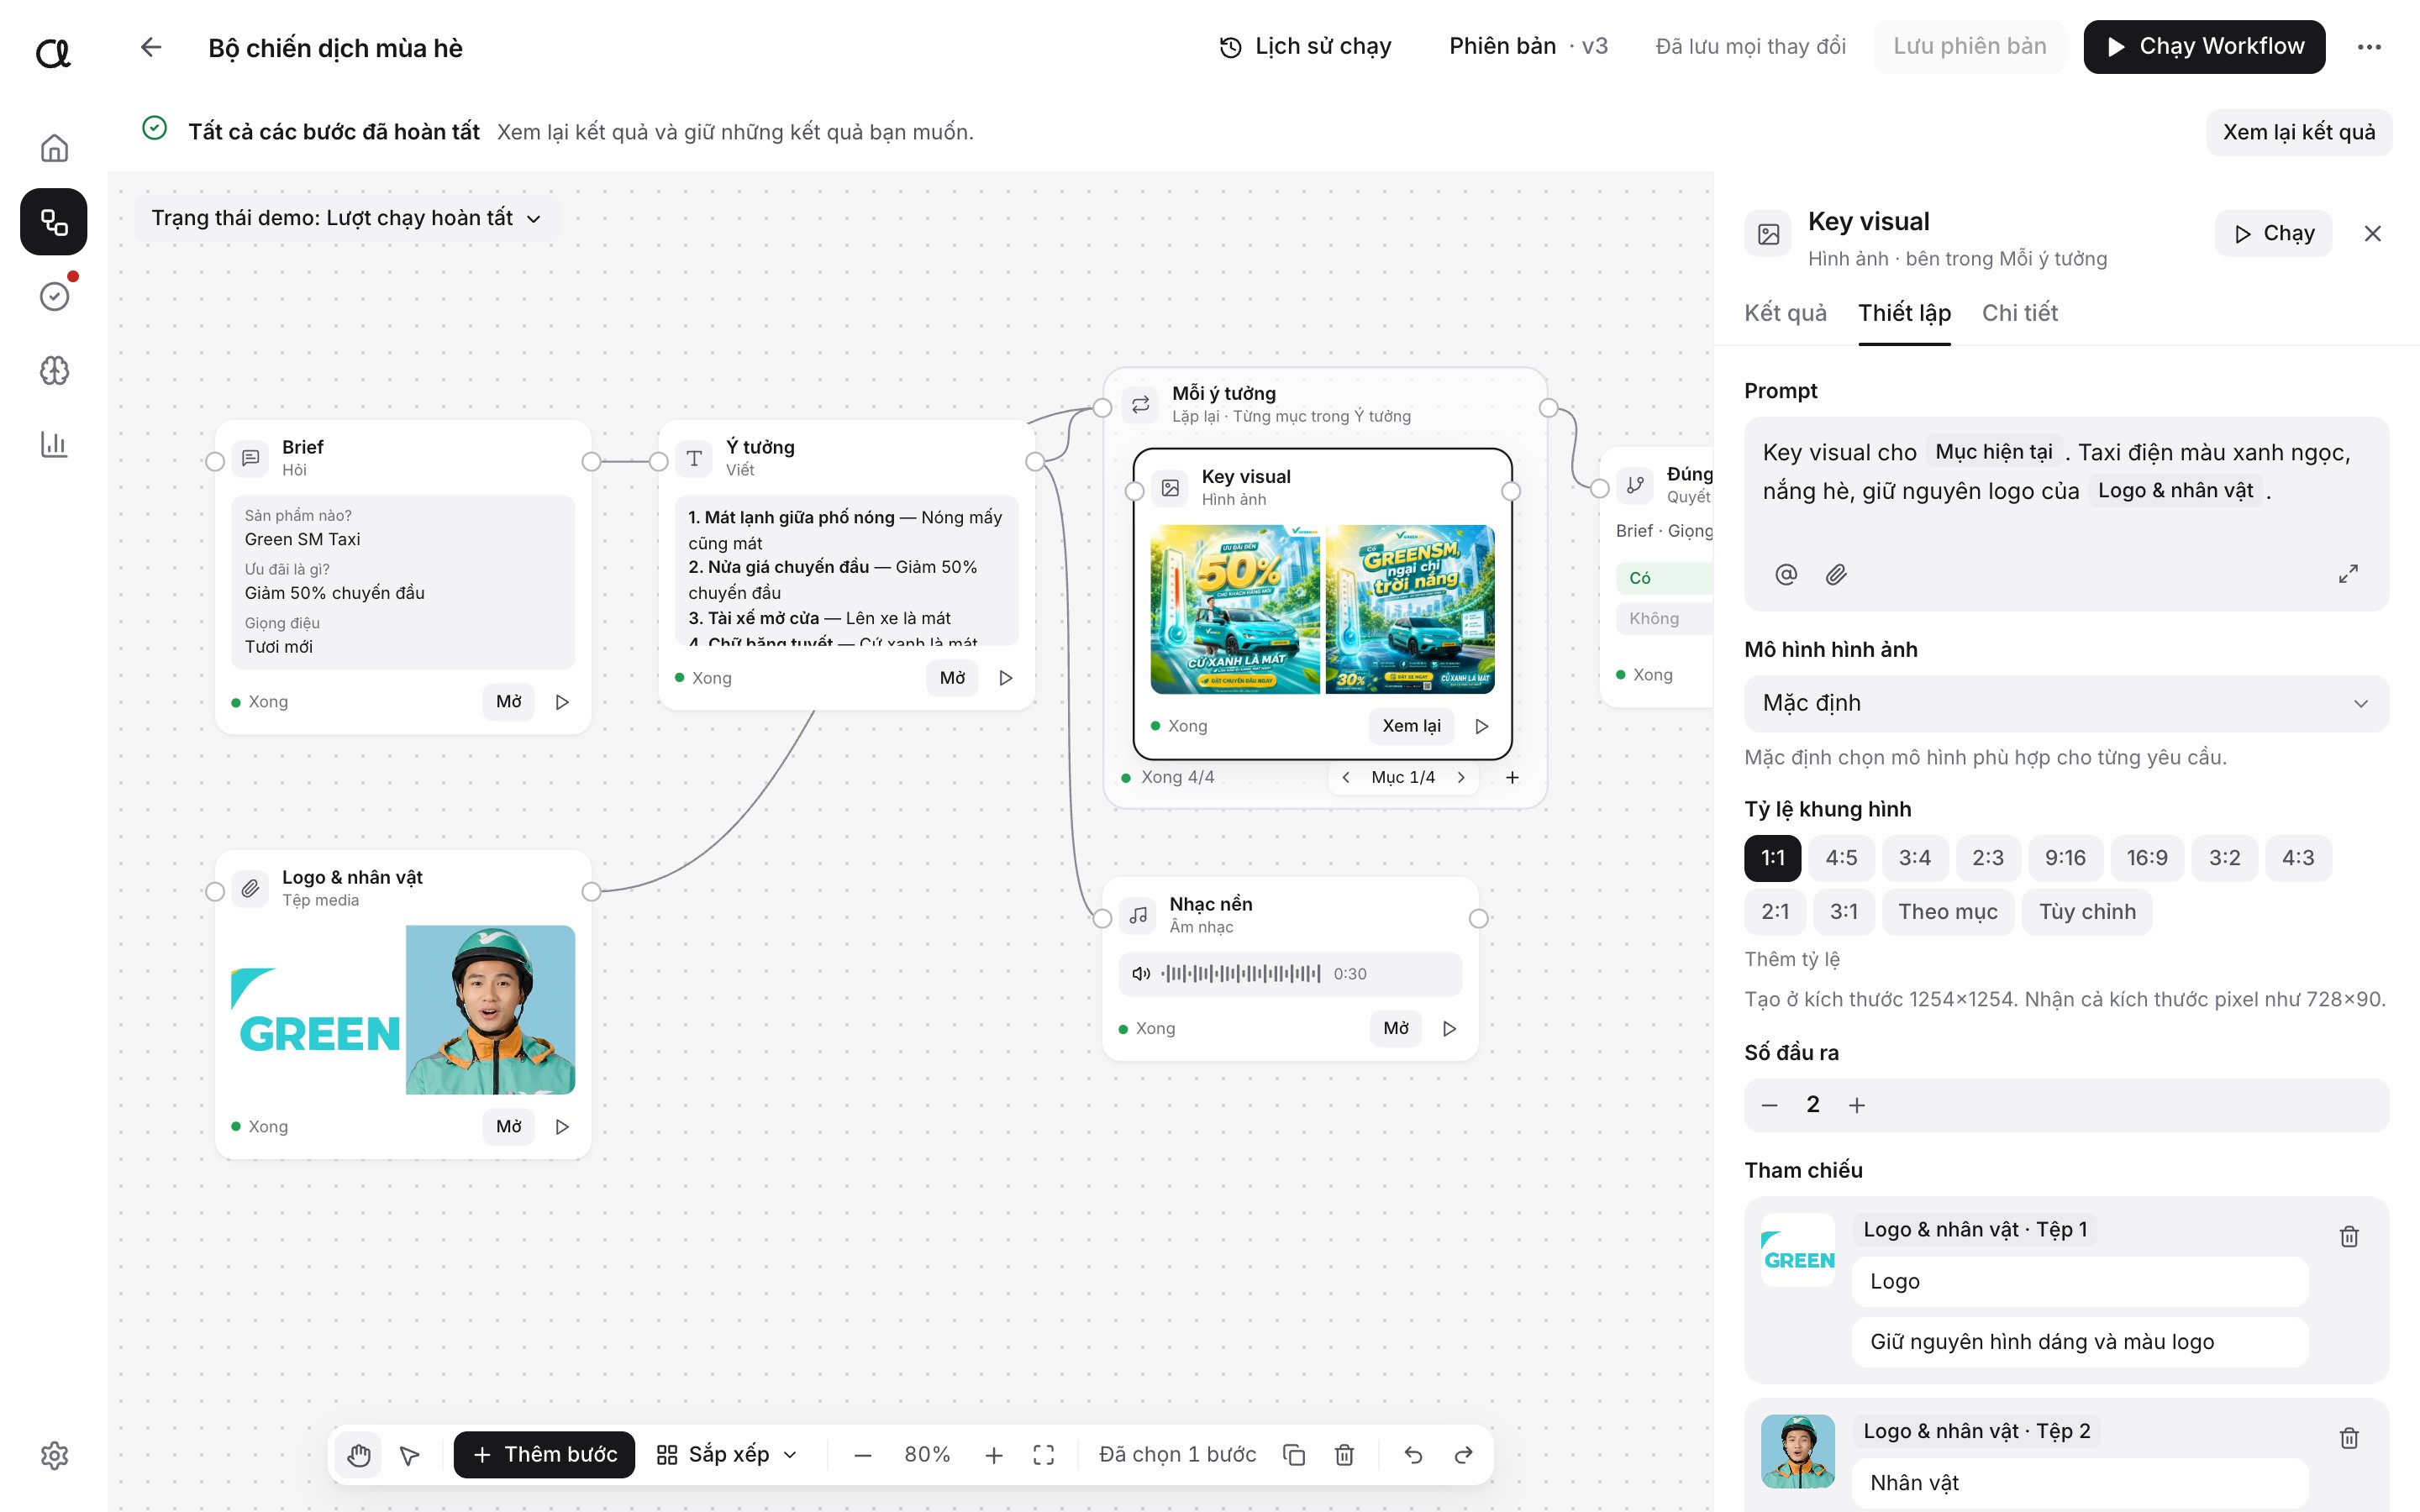The height and width of the screenshot is (1512, 2420).
Task: Increase Số đầu ra with plus
Action: (x=1857, y=1105)
